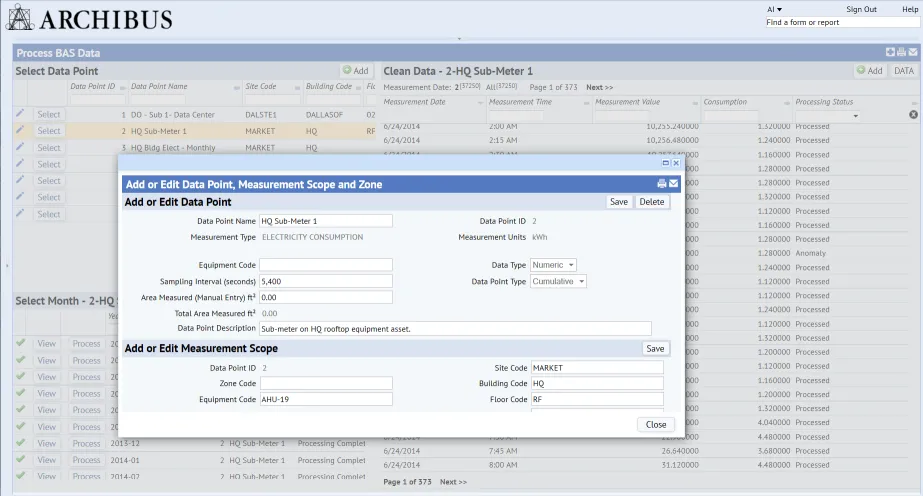Screen dimensions: 923x496
Task: Click the Find a form or report field
Action: [x=842, y=22]
